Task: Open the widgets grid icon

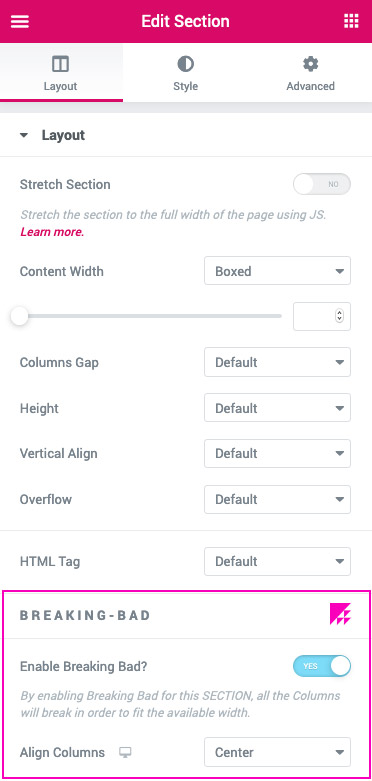Action: coord(351,21)
